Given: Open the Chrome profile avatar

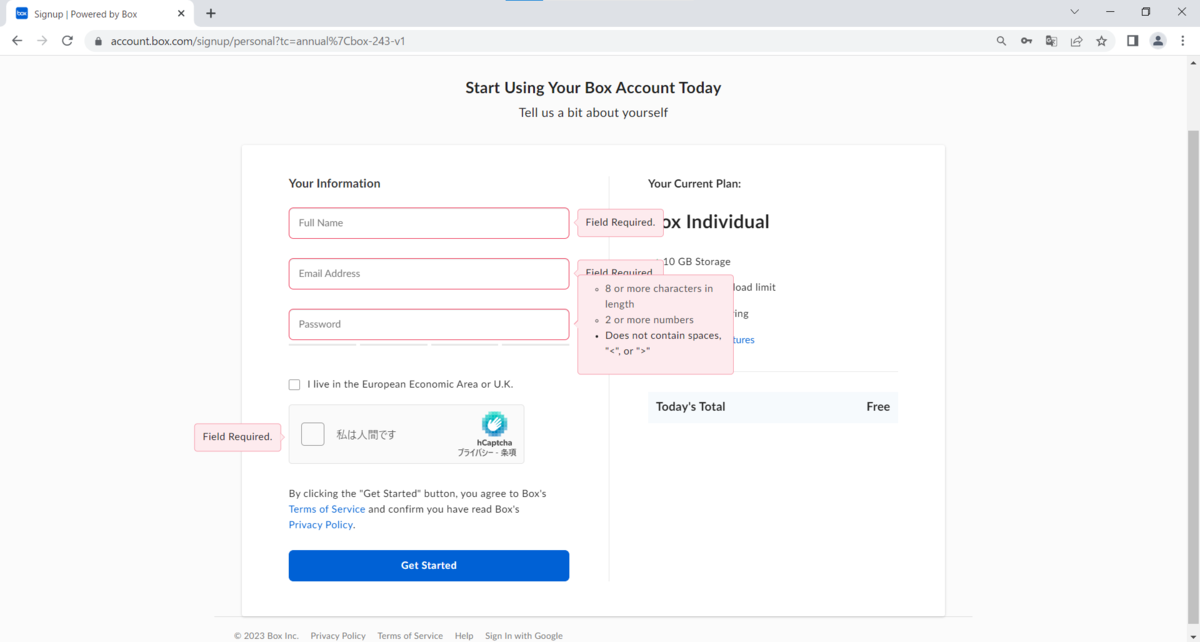Looking at the screenshot, I should click(1158, 41).
